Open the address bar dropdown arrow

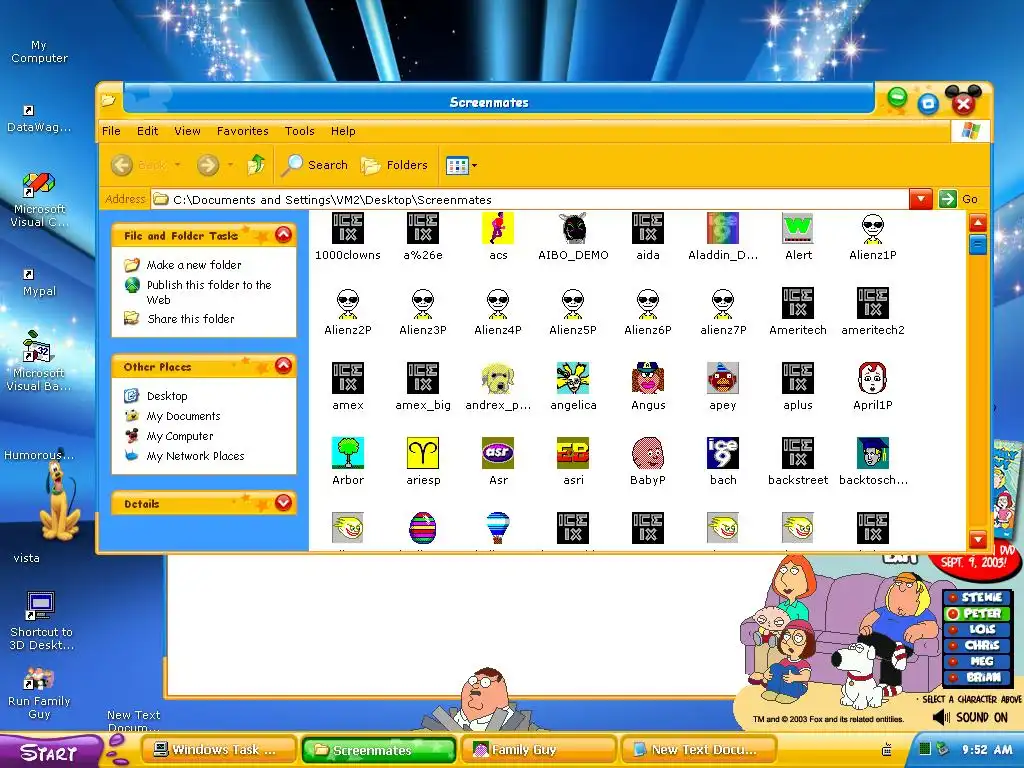[920, 199]
